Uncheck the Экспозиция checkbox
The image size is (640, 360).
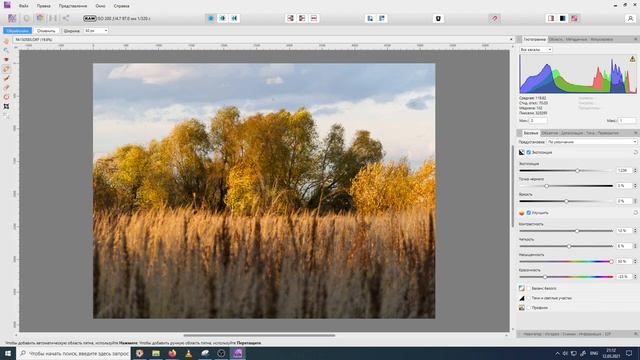529,152
